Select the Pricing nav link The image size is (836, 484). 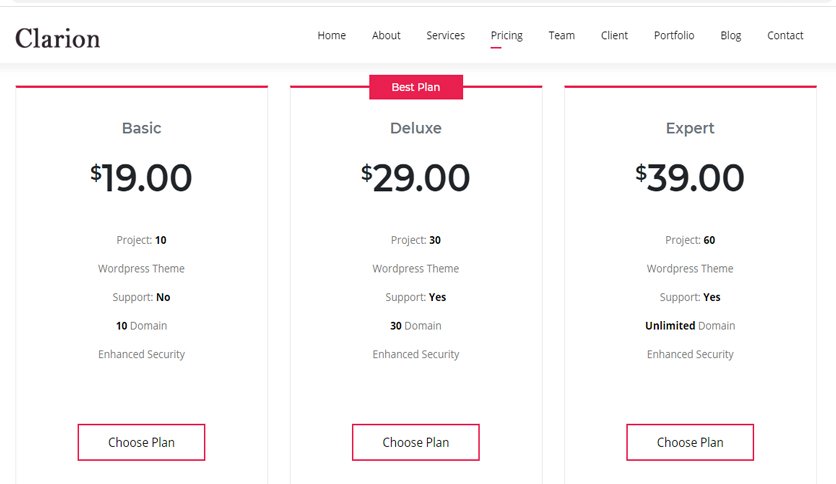[507, 35]
